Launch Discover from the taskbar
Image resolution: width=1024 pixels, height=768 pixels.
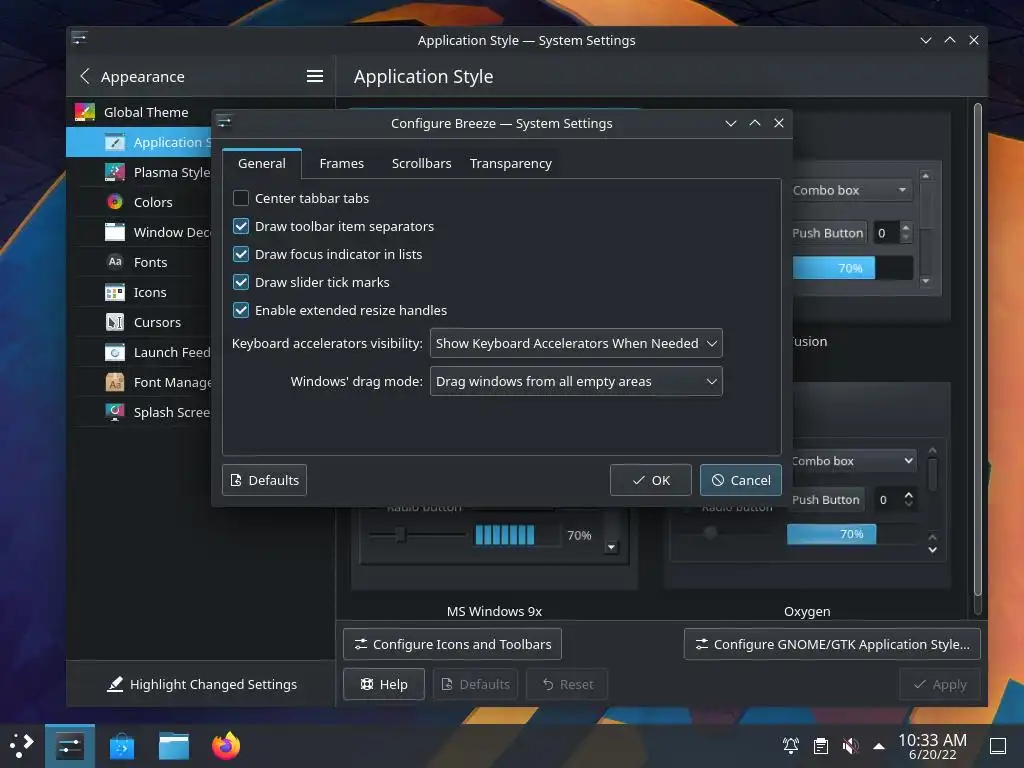pos(121,746)
